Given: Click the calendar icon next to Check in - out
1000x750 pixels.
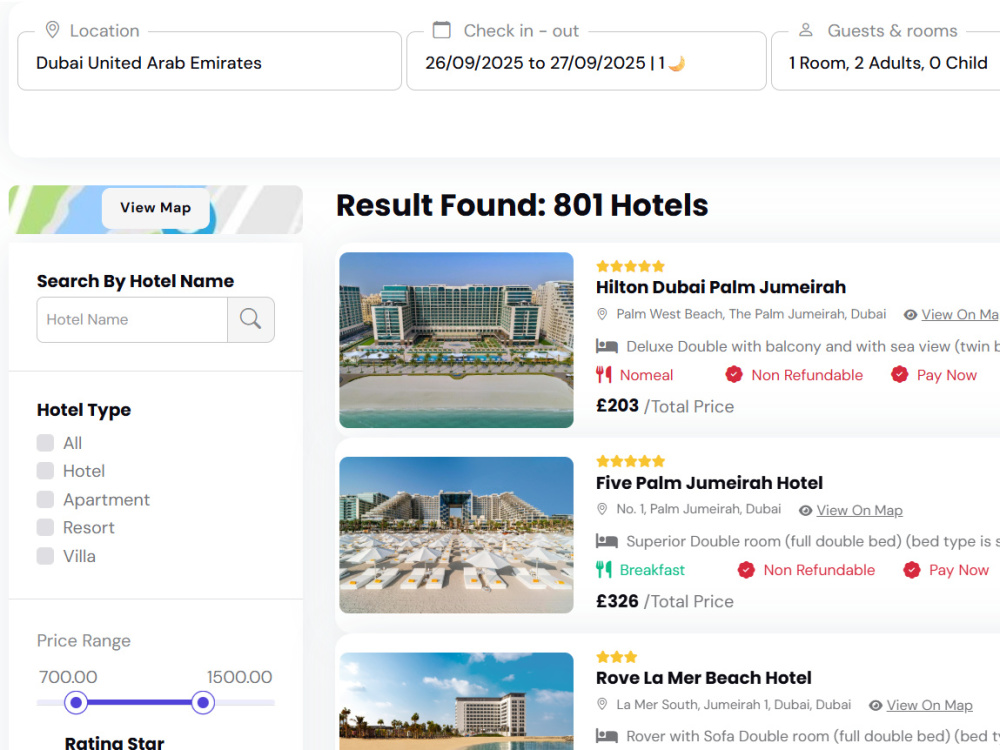Looking at the screenshot, I should (441, 30).
